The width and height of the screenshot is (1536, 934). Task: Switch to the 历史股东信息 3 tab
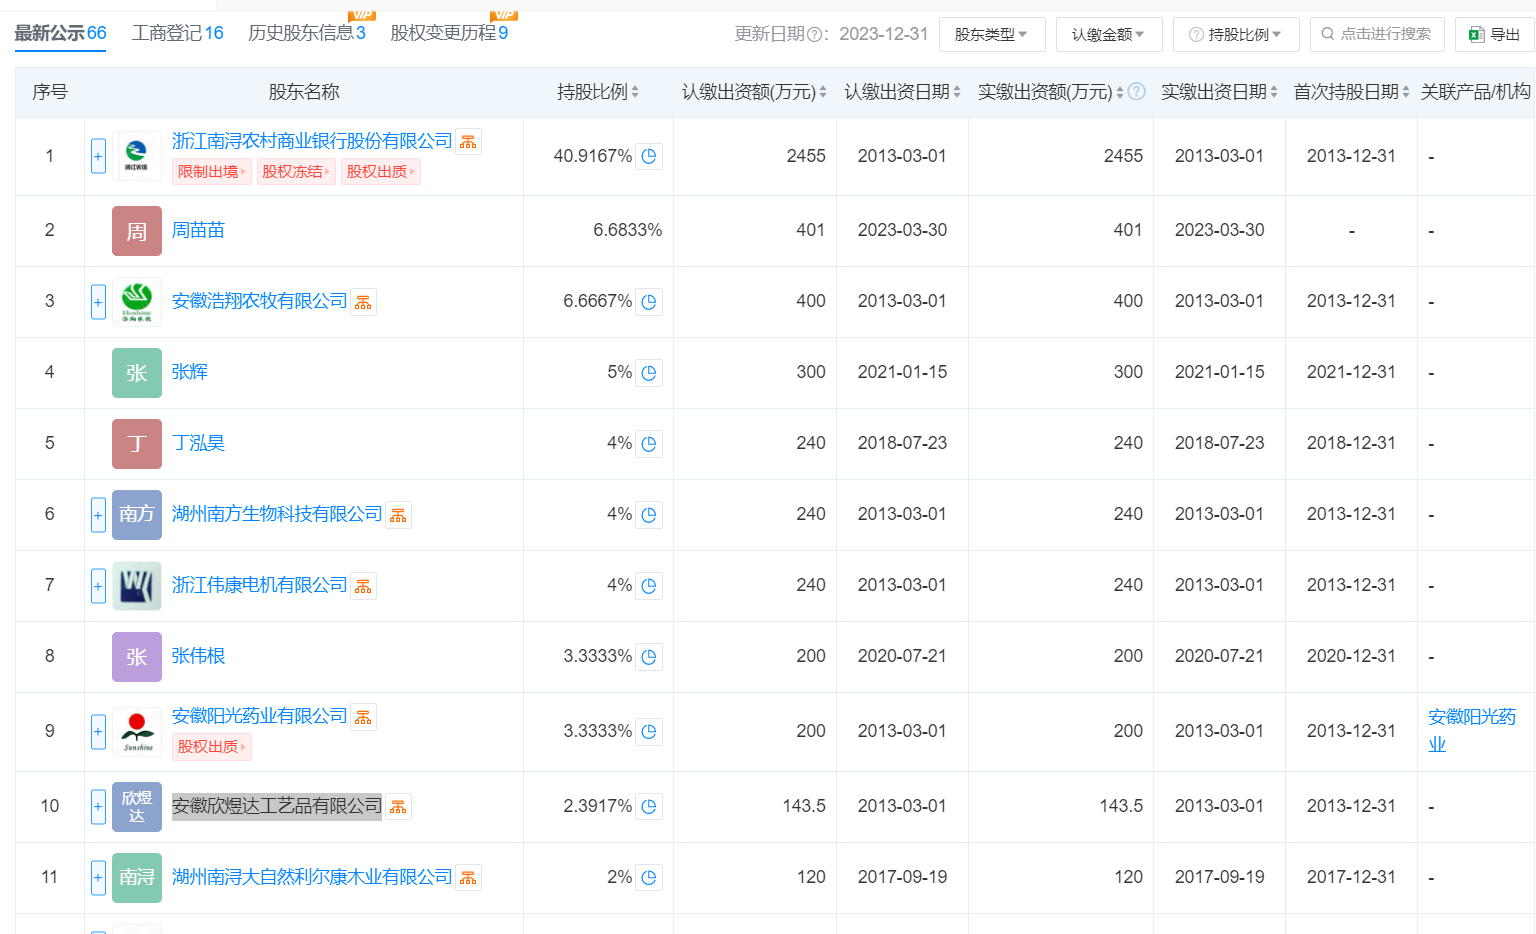[307, 33]
